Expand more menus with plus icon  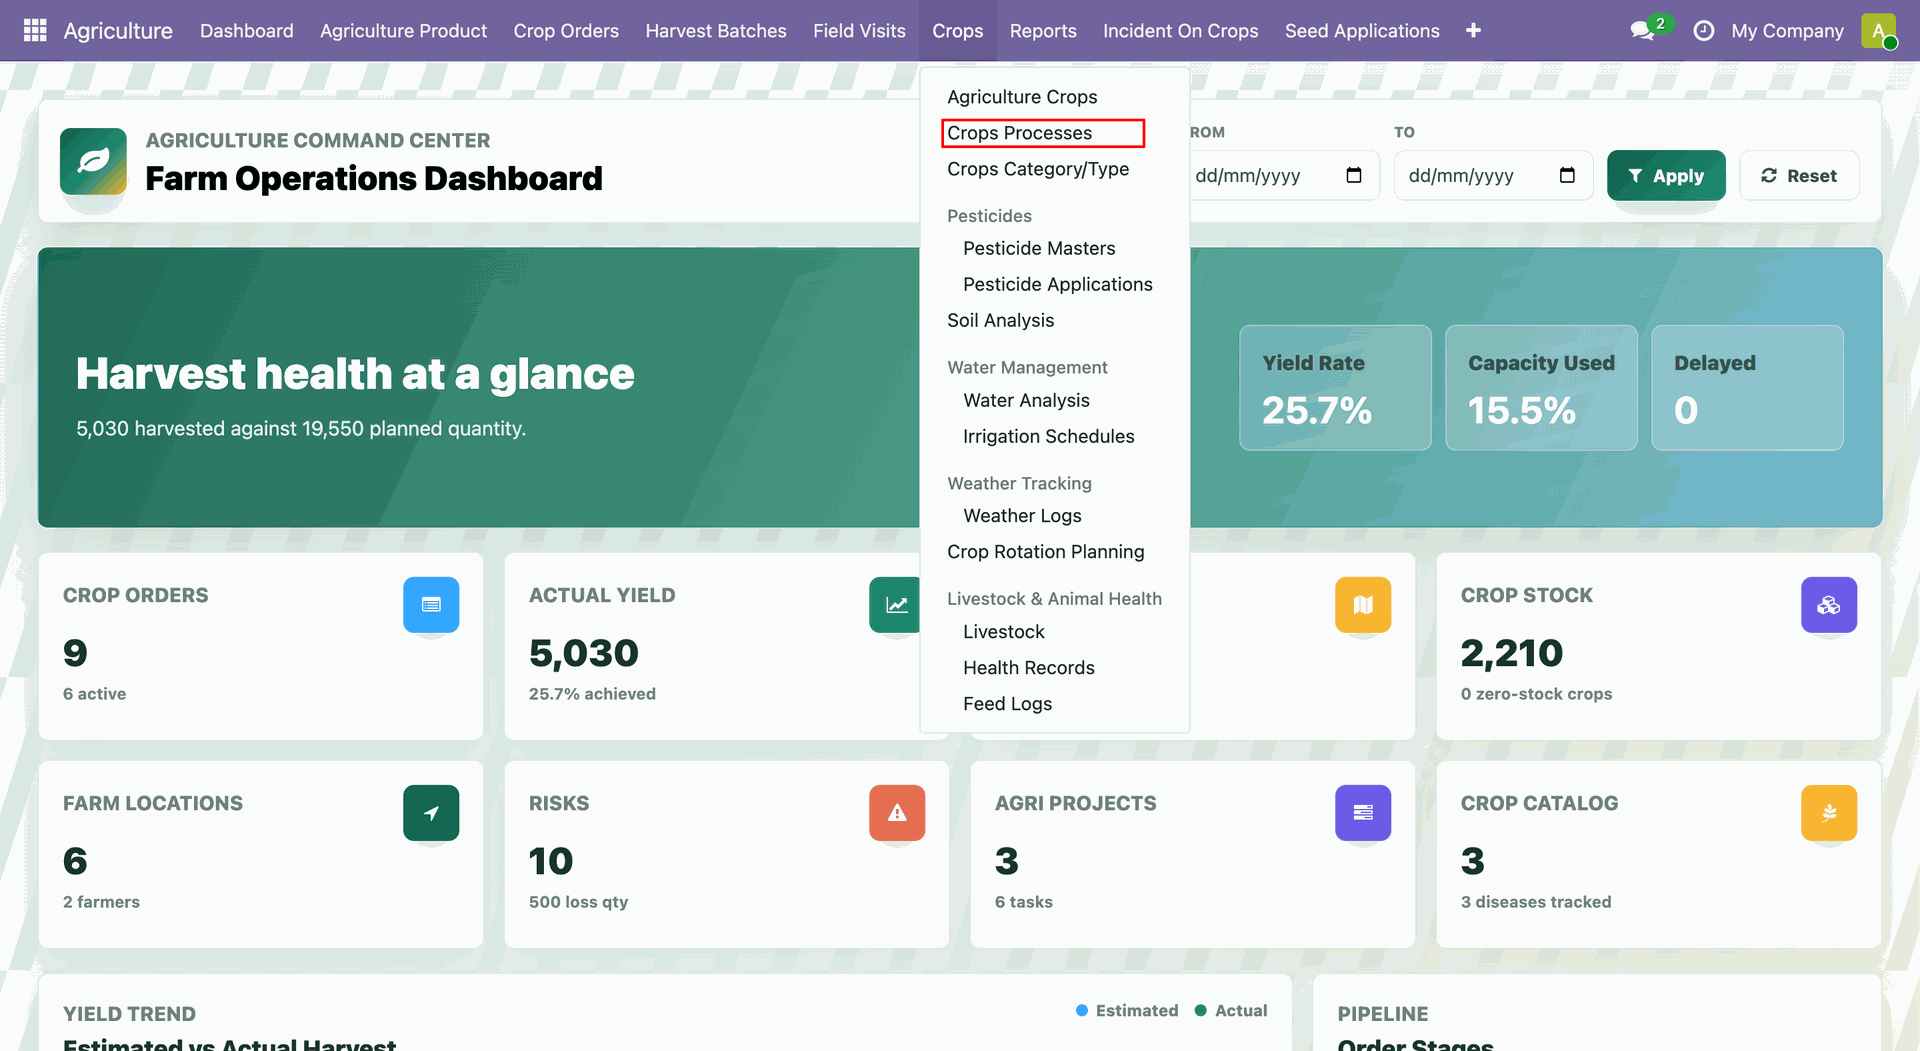(x=1473, y=31)
